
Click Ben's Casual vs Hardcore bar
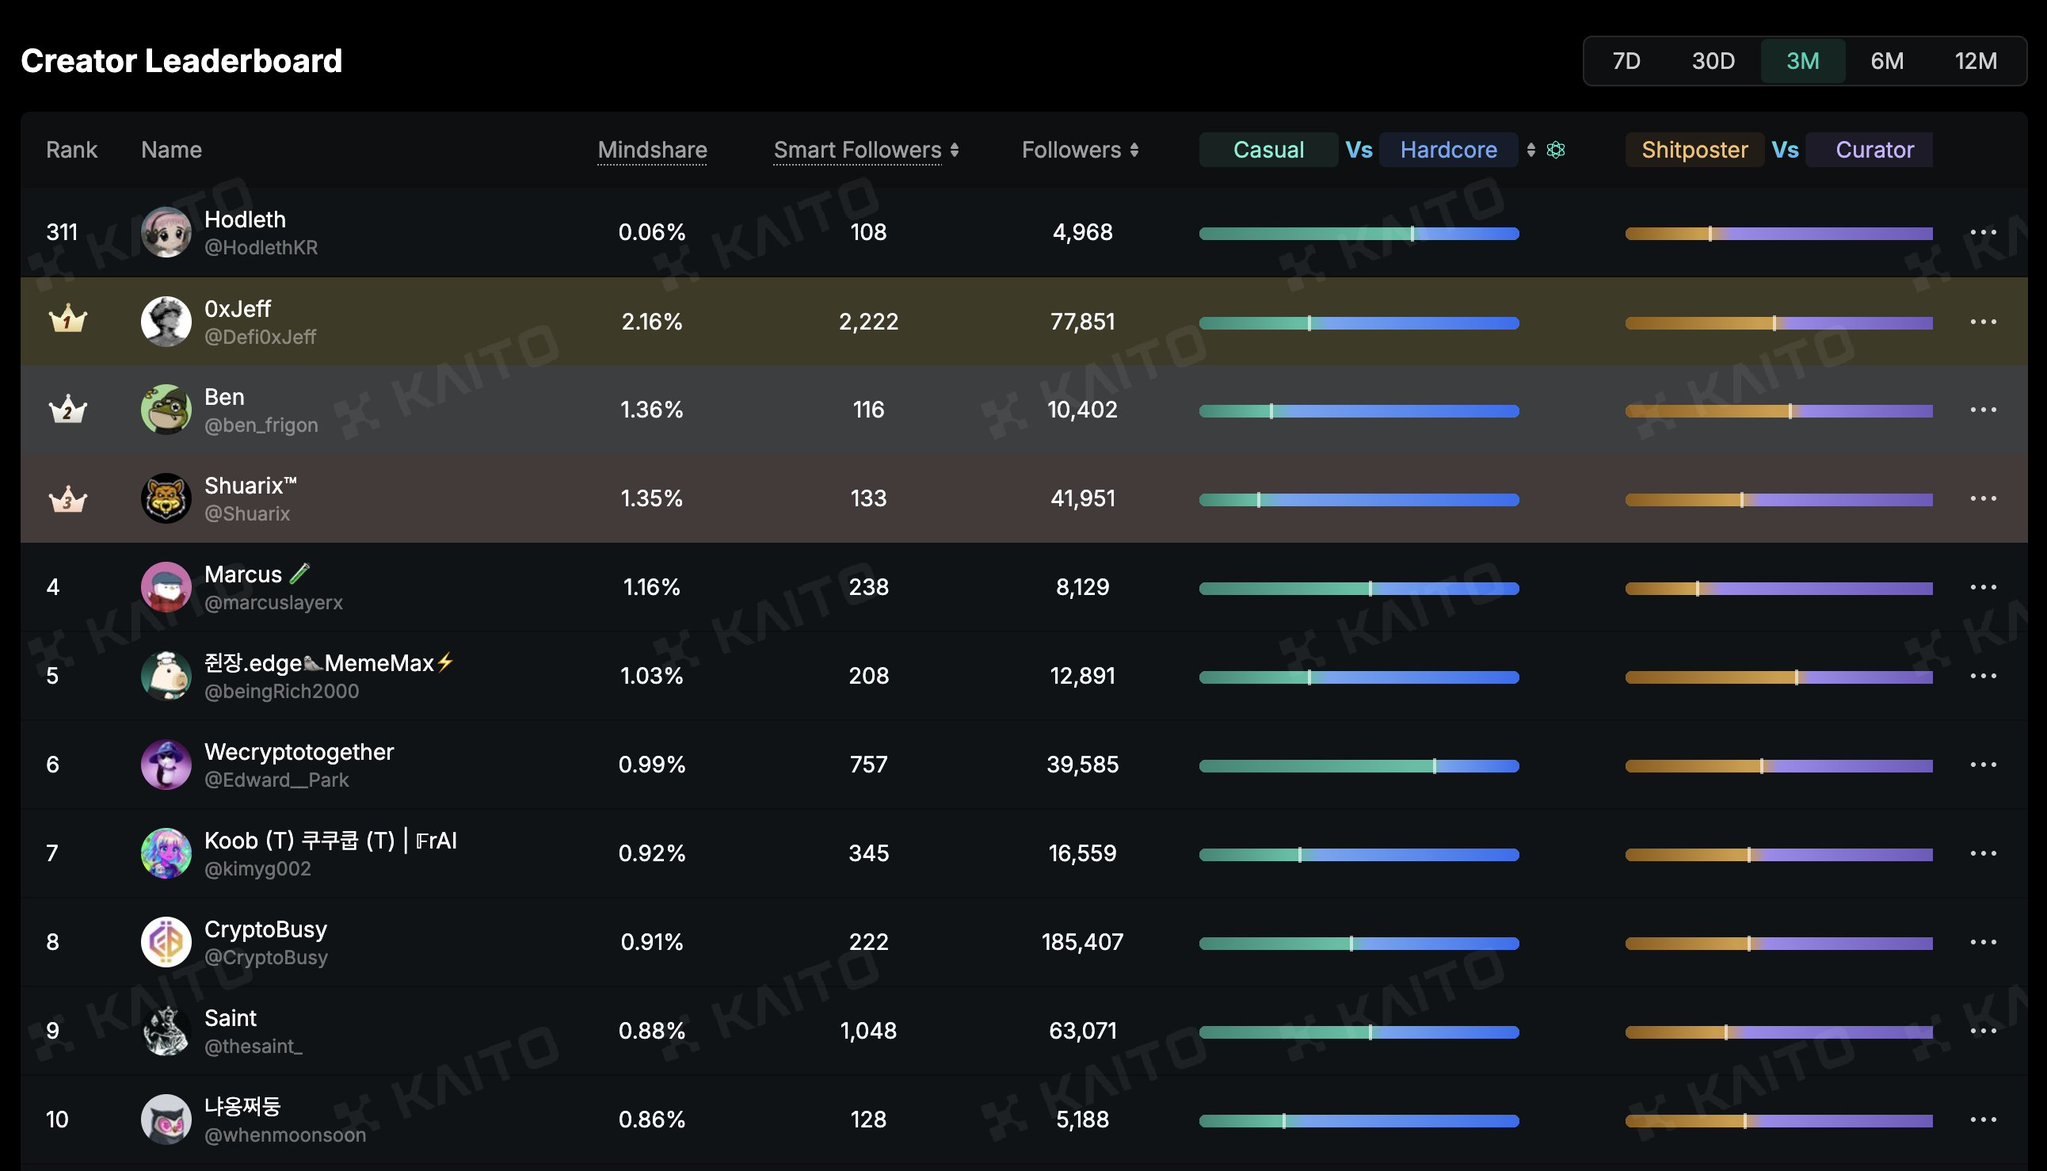(1358, 411)
